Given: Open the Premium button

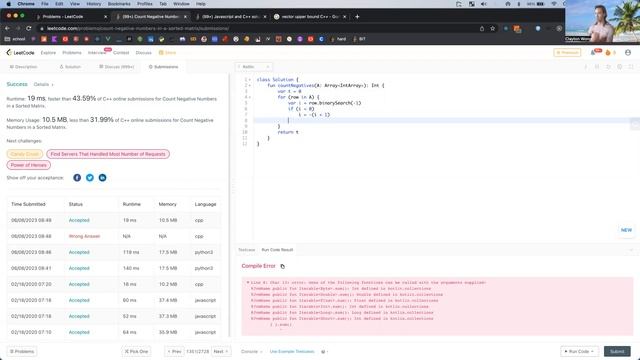Looking at the screenshot, I should pyautogui.click(x=567, y=53).
